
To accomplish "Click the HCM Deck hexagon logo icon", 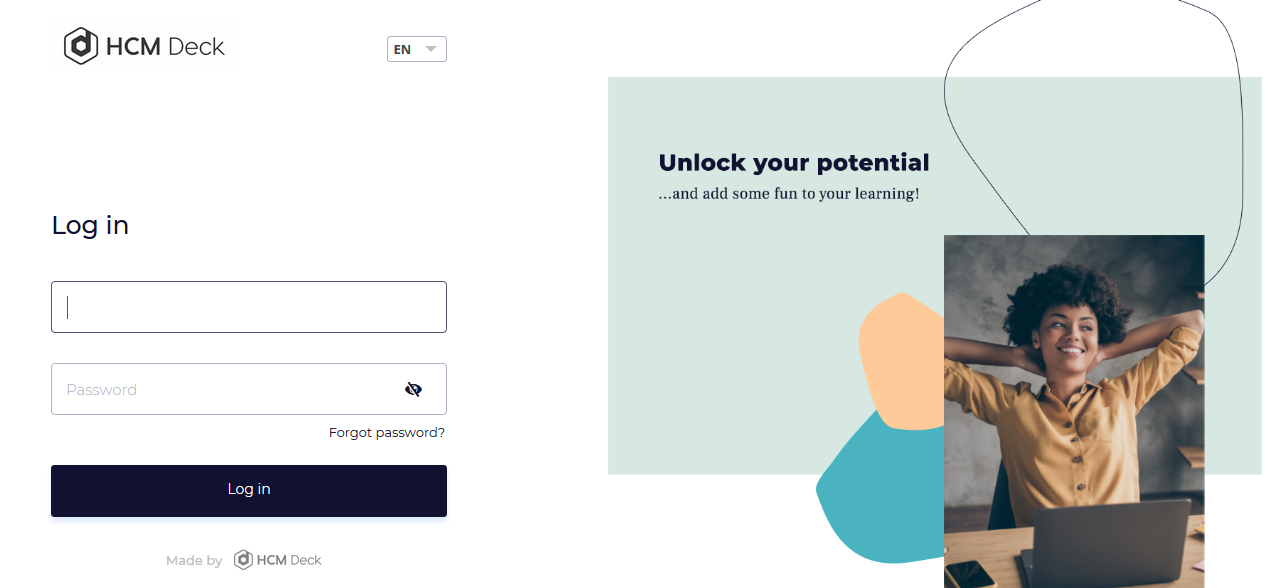I will pyautogui.click(x=81, y=46).
